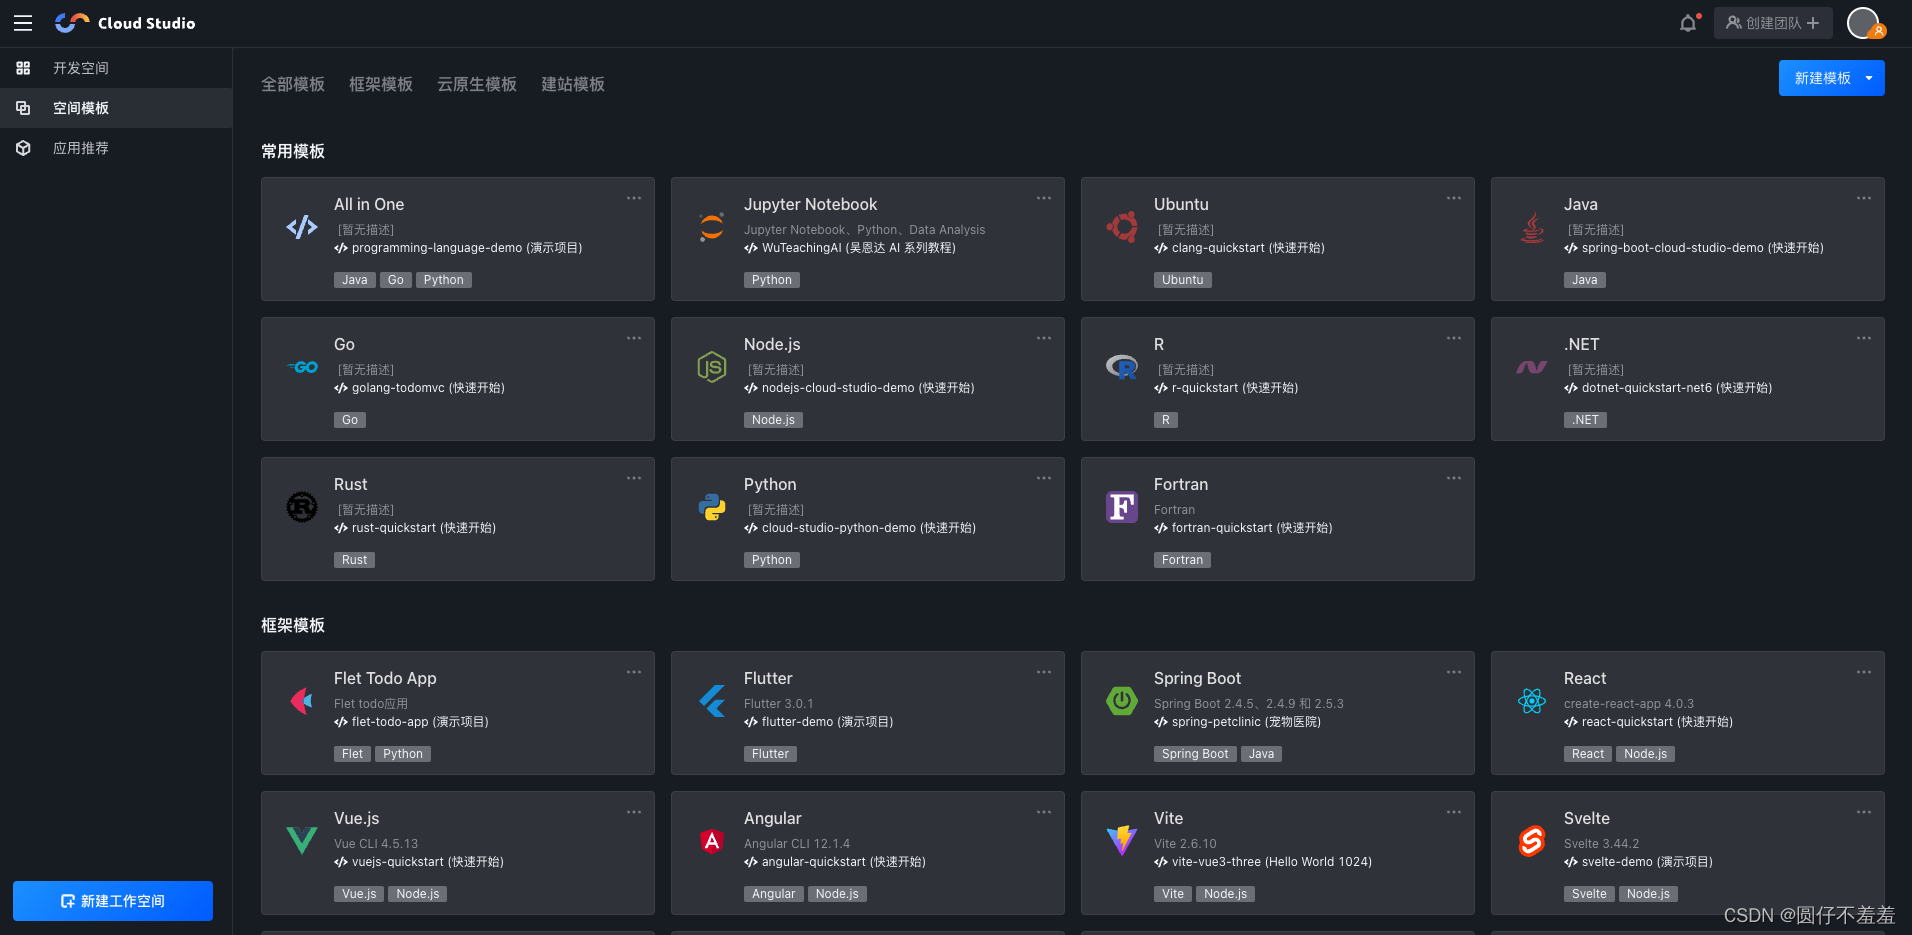Viewport: 1912px width, 935px height.
Task: Click the Java logo icon
Action: (x=1532, y=227)
